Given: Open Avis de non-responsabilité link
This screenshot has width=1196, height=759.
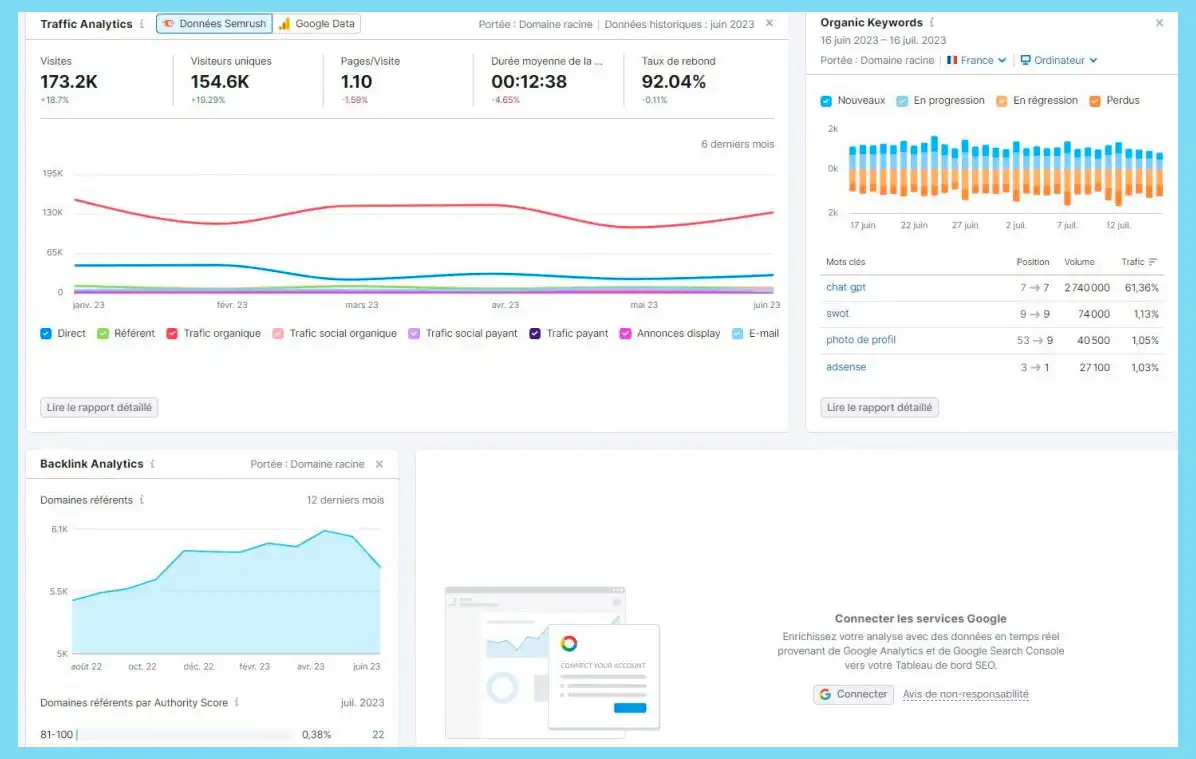Looking at the screenshot, I should pos(966,694).
